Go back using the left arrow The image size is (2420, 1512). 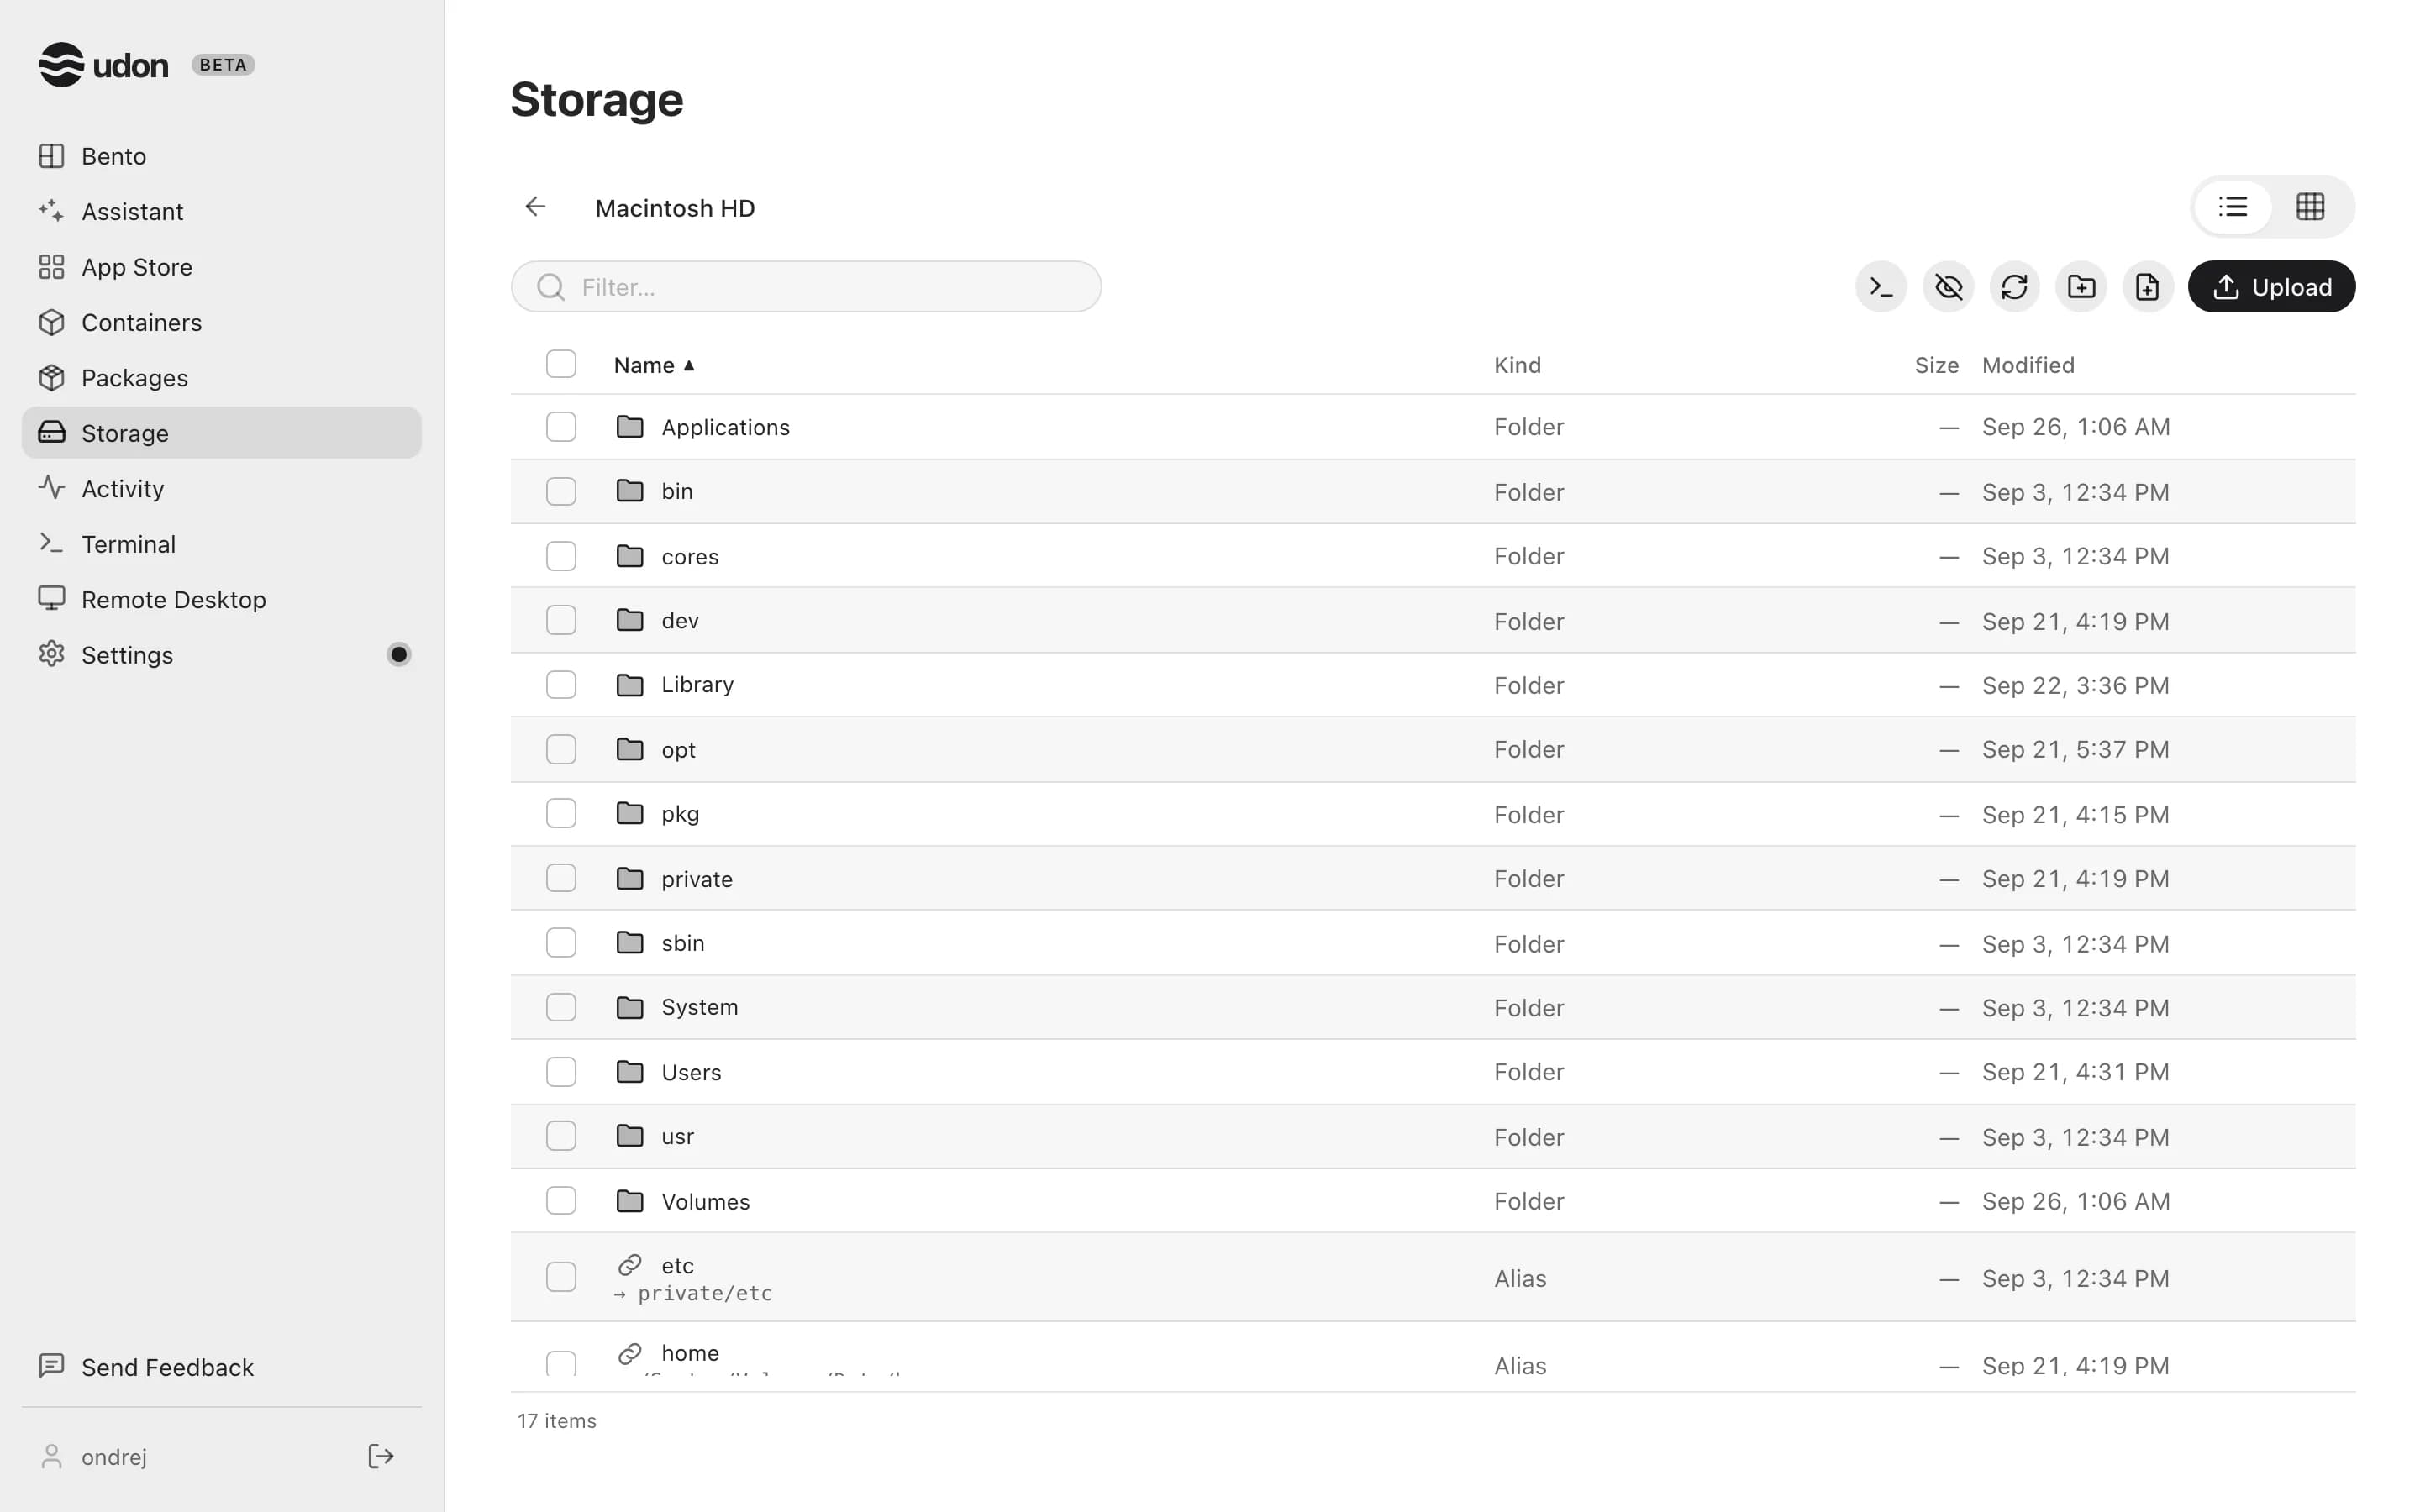pos(536,207)
